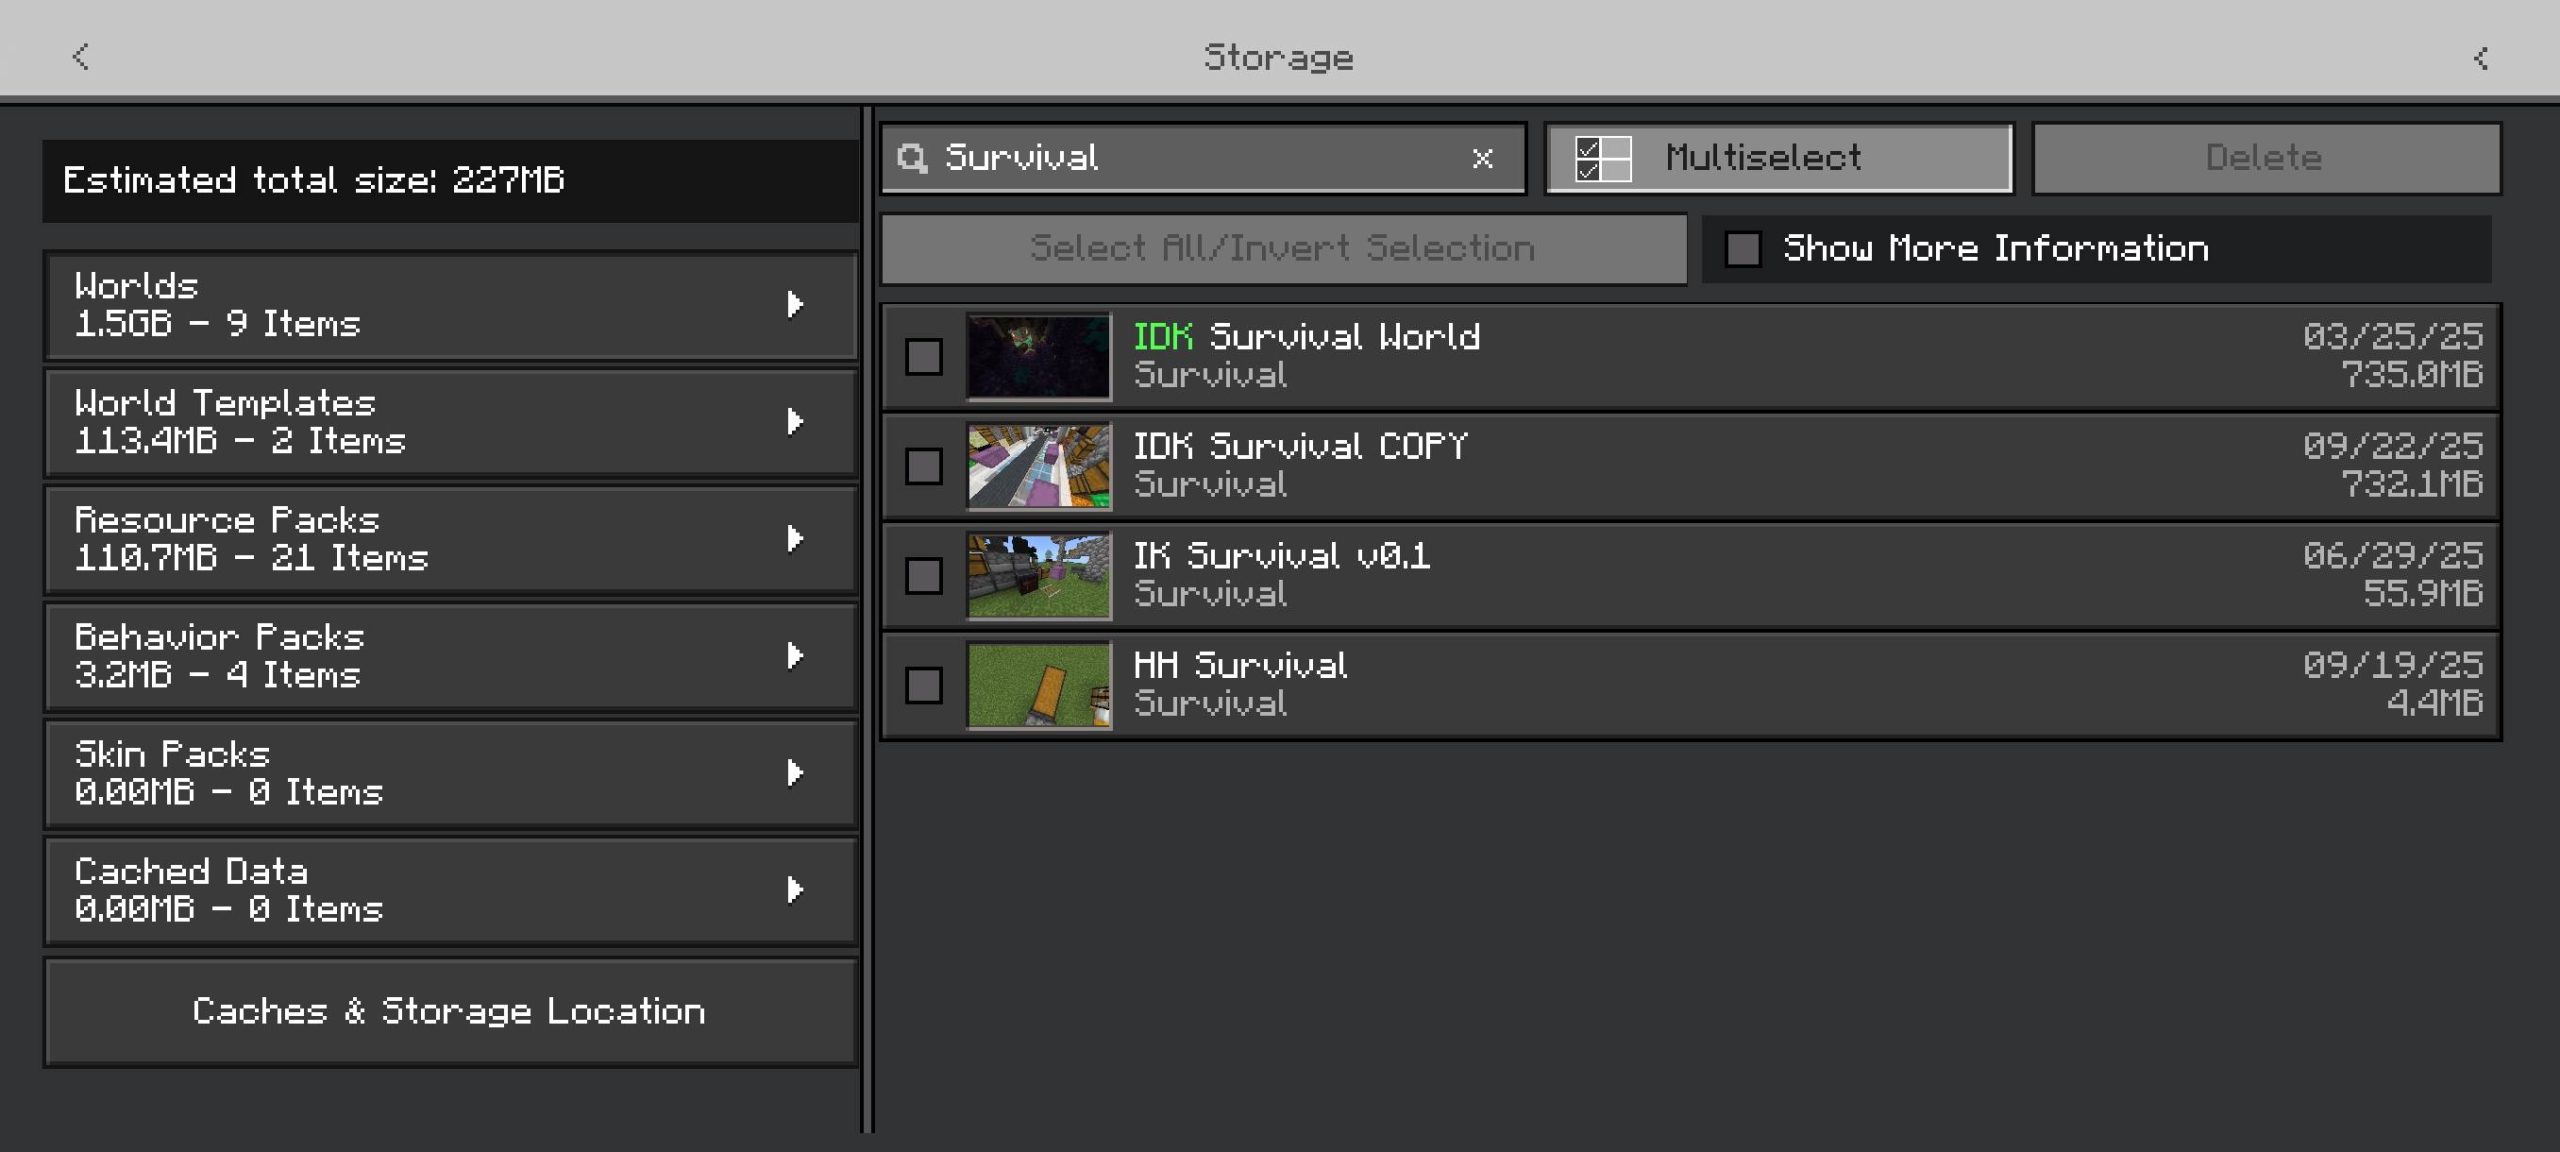Click the back arrow in Storage header
This screenshot has height=1152, width=2560.
pyautogui.click(x=82, y=57)
